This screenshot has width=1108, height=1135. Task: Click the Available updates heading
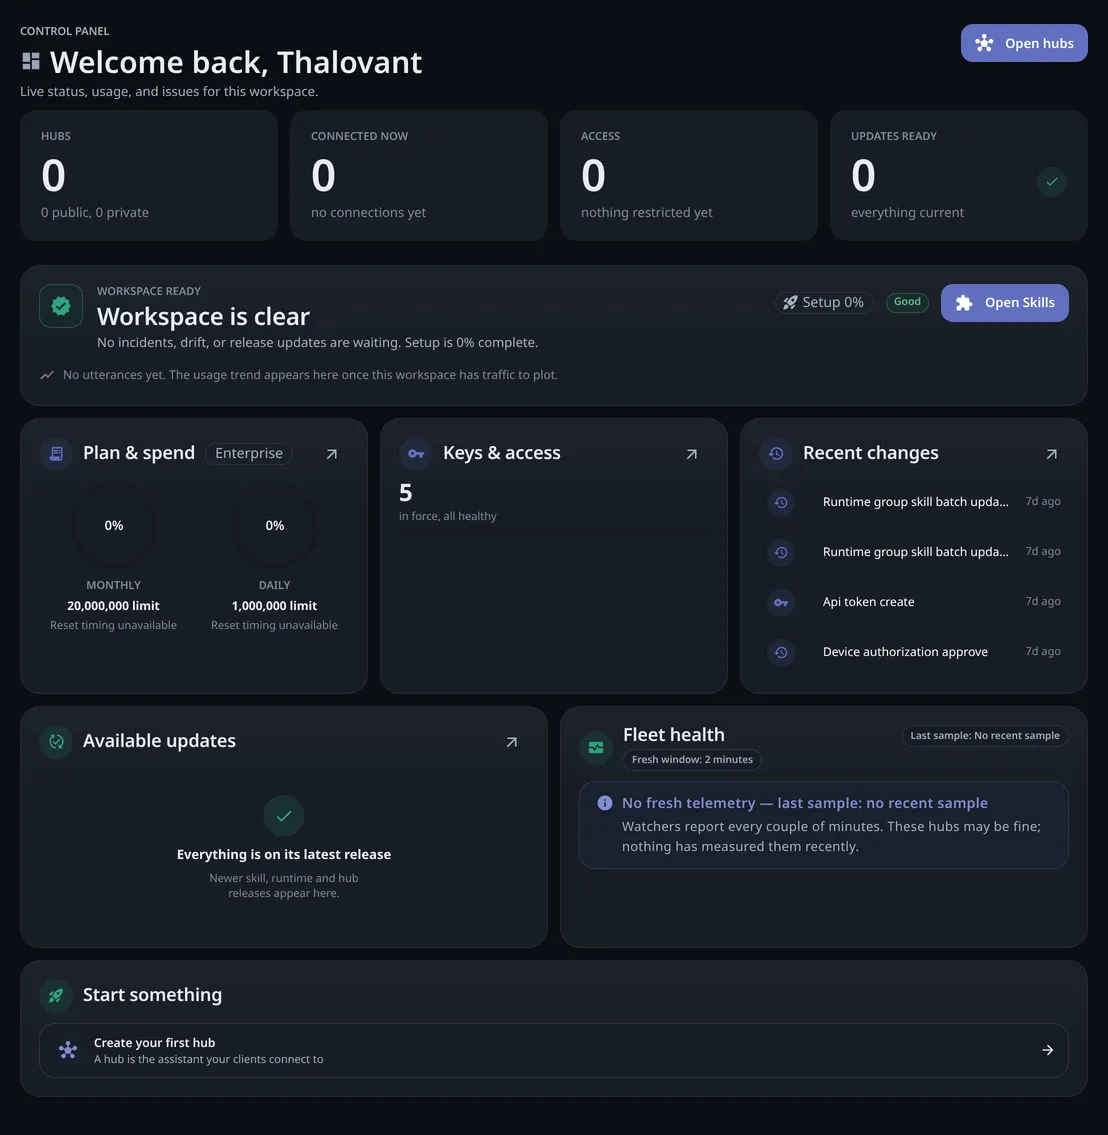click(x=159, y=741)
